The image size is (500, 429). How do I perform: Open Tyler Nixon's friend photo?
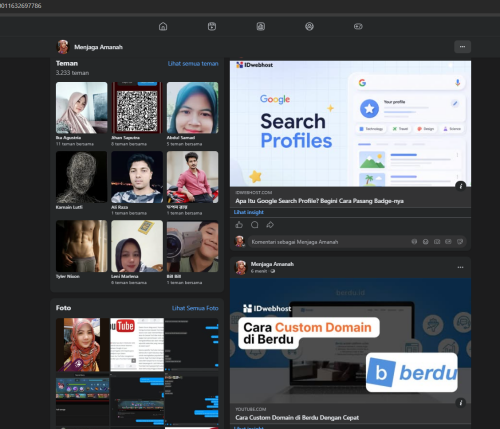82,246
